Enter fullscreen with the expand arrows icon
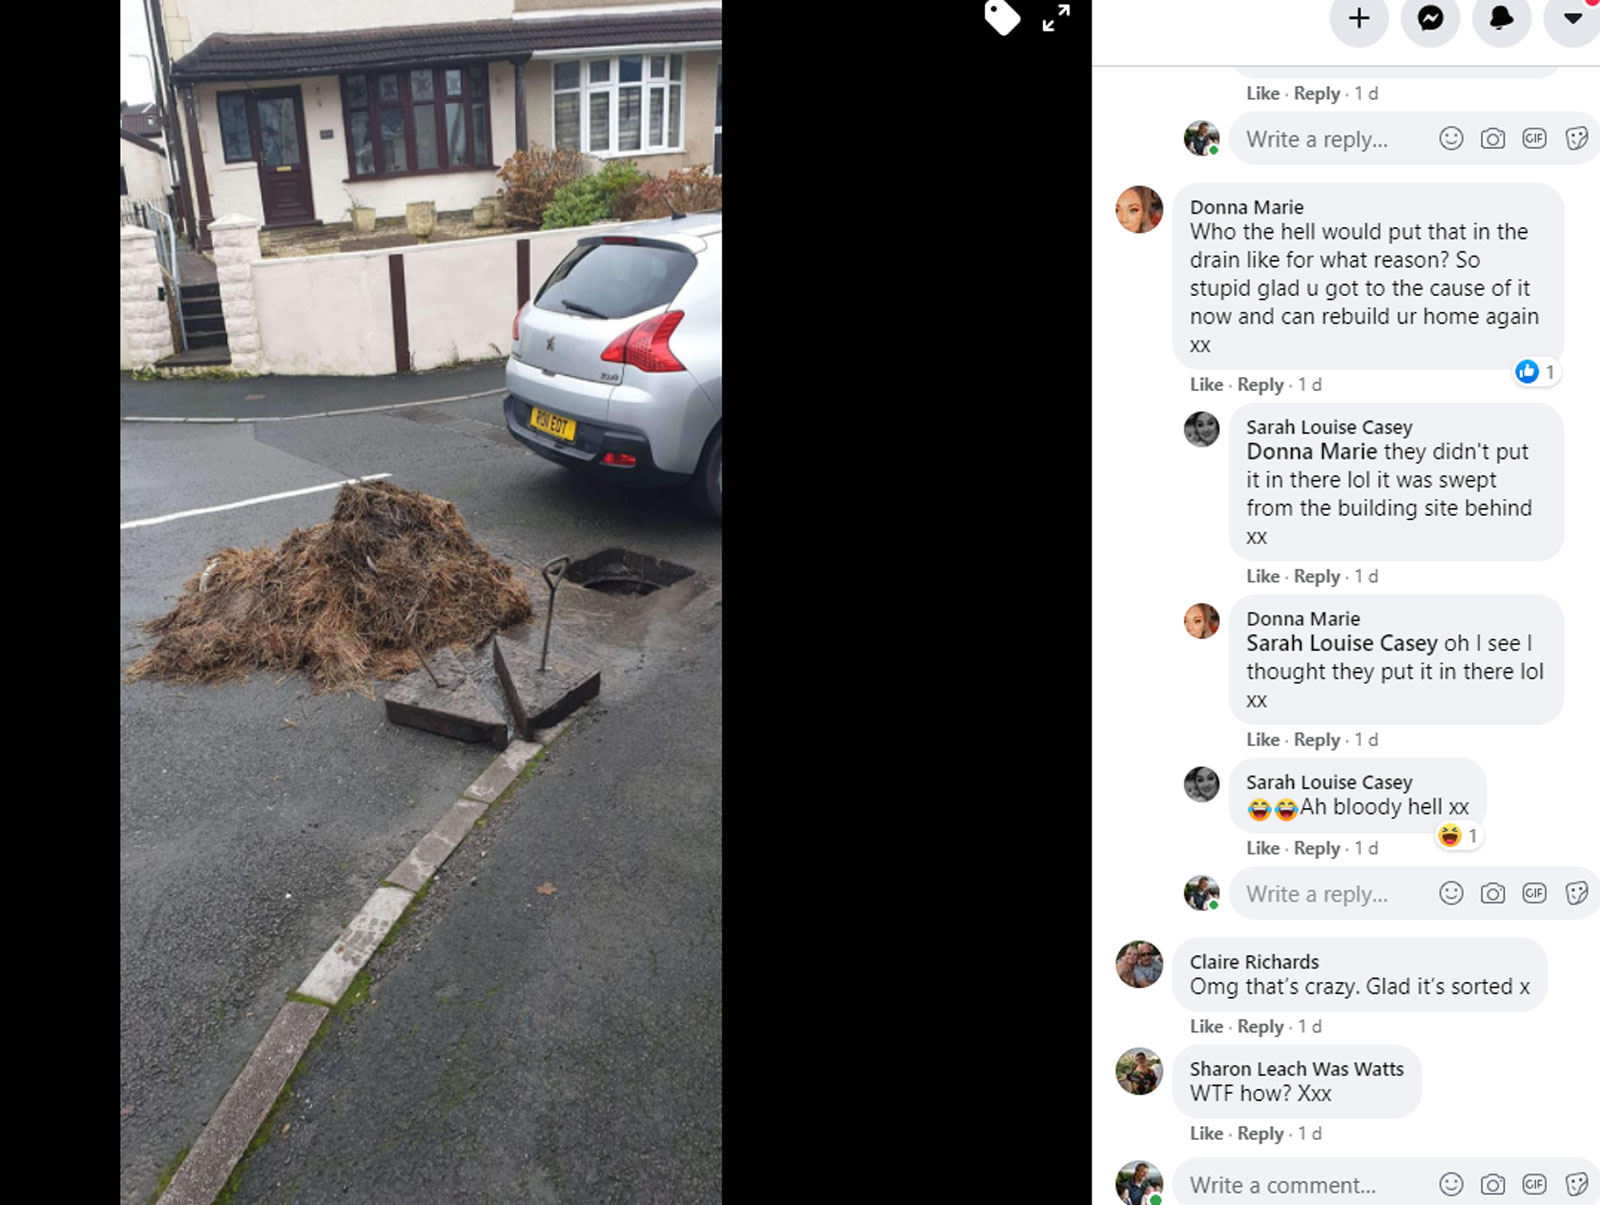This screenshot has width=1600, height=1205. coord(1056,18)
